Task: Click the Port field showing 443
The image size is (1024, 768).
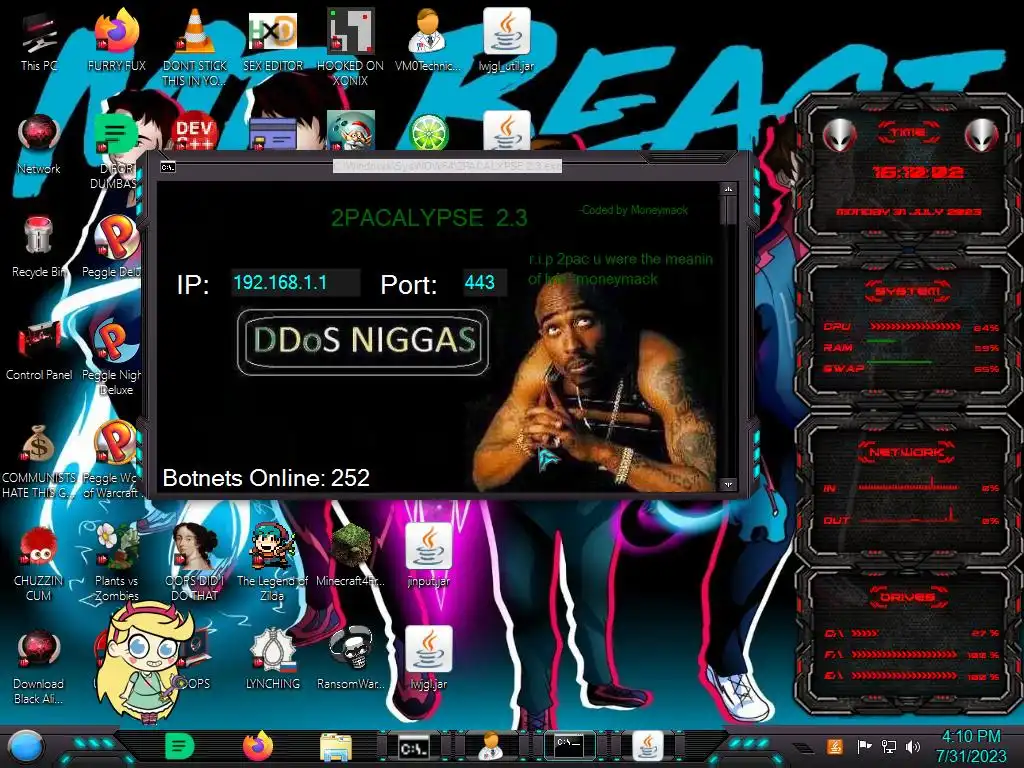Action: pos(485,283)
